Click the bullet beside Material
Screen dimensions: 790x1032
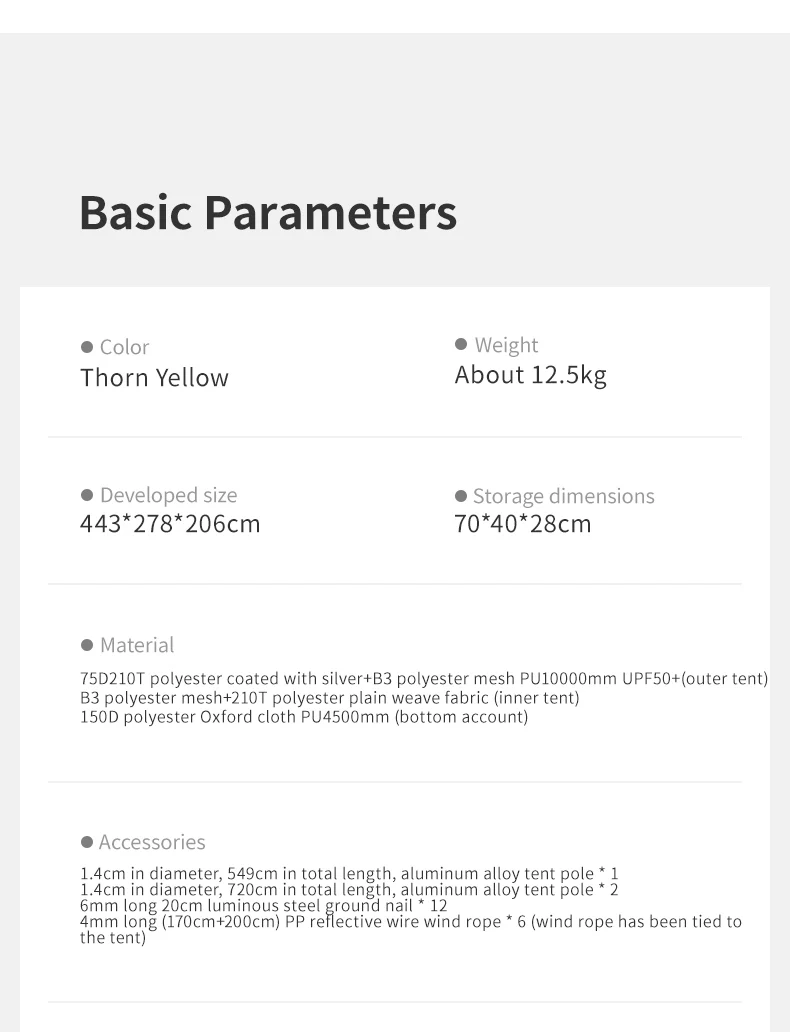coord(87,645)
